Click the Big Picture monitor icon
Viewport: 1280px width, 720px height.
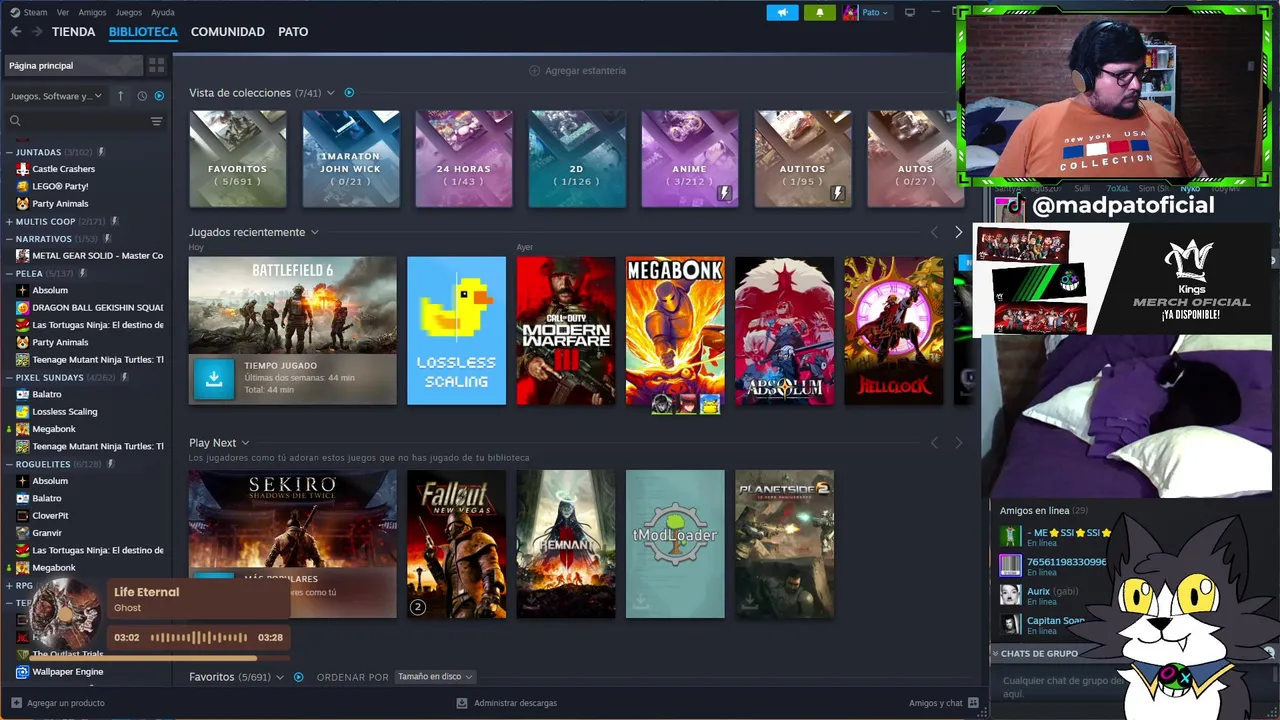point(909,12)
